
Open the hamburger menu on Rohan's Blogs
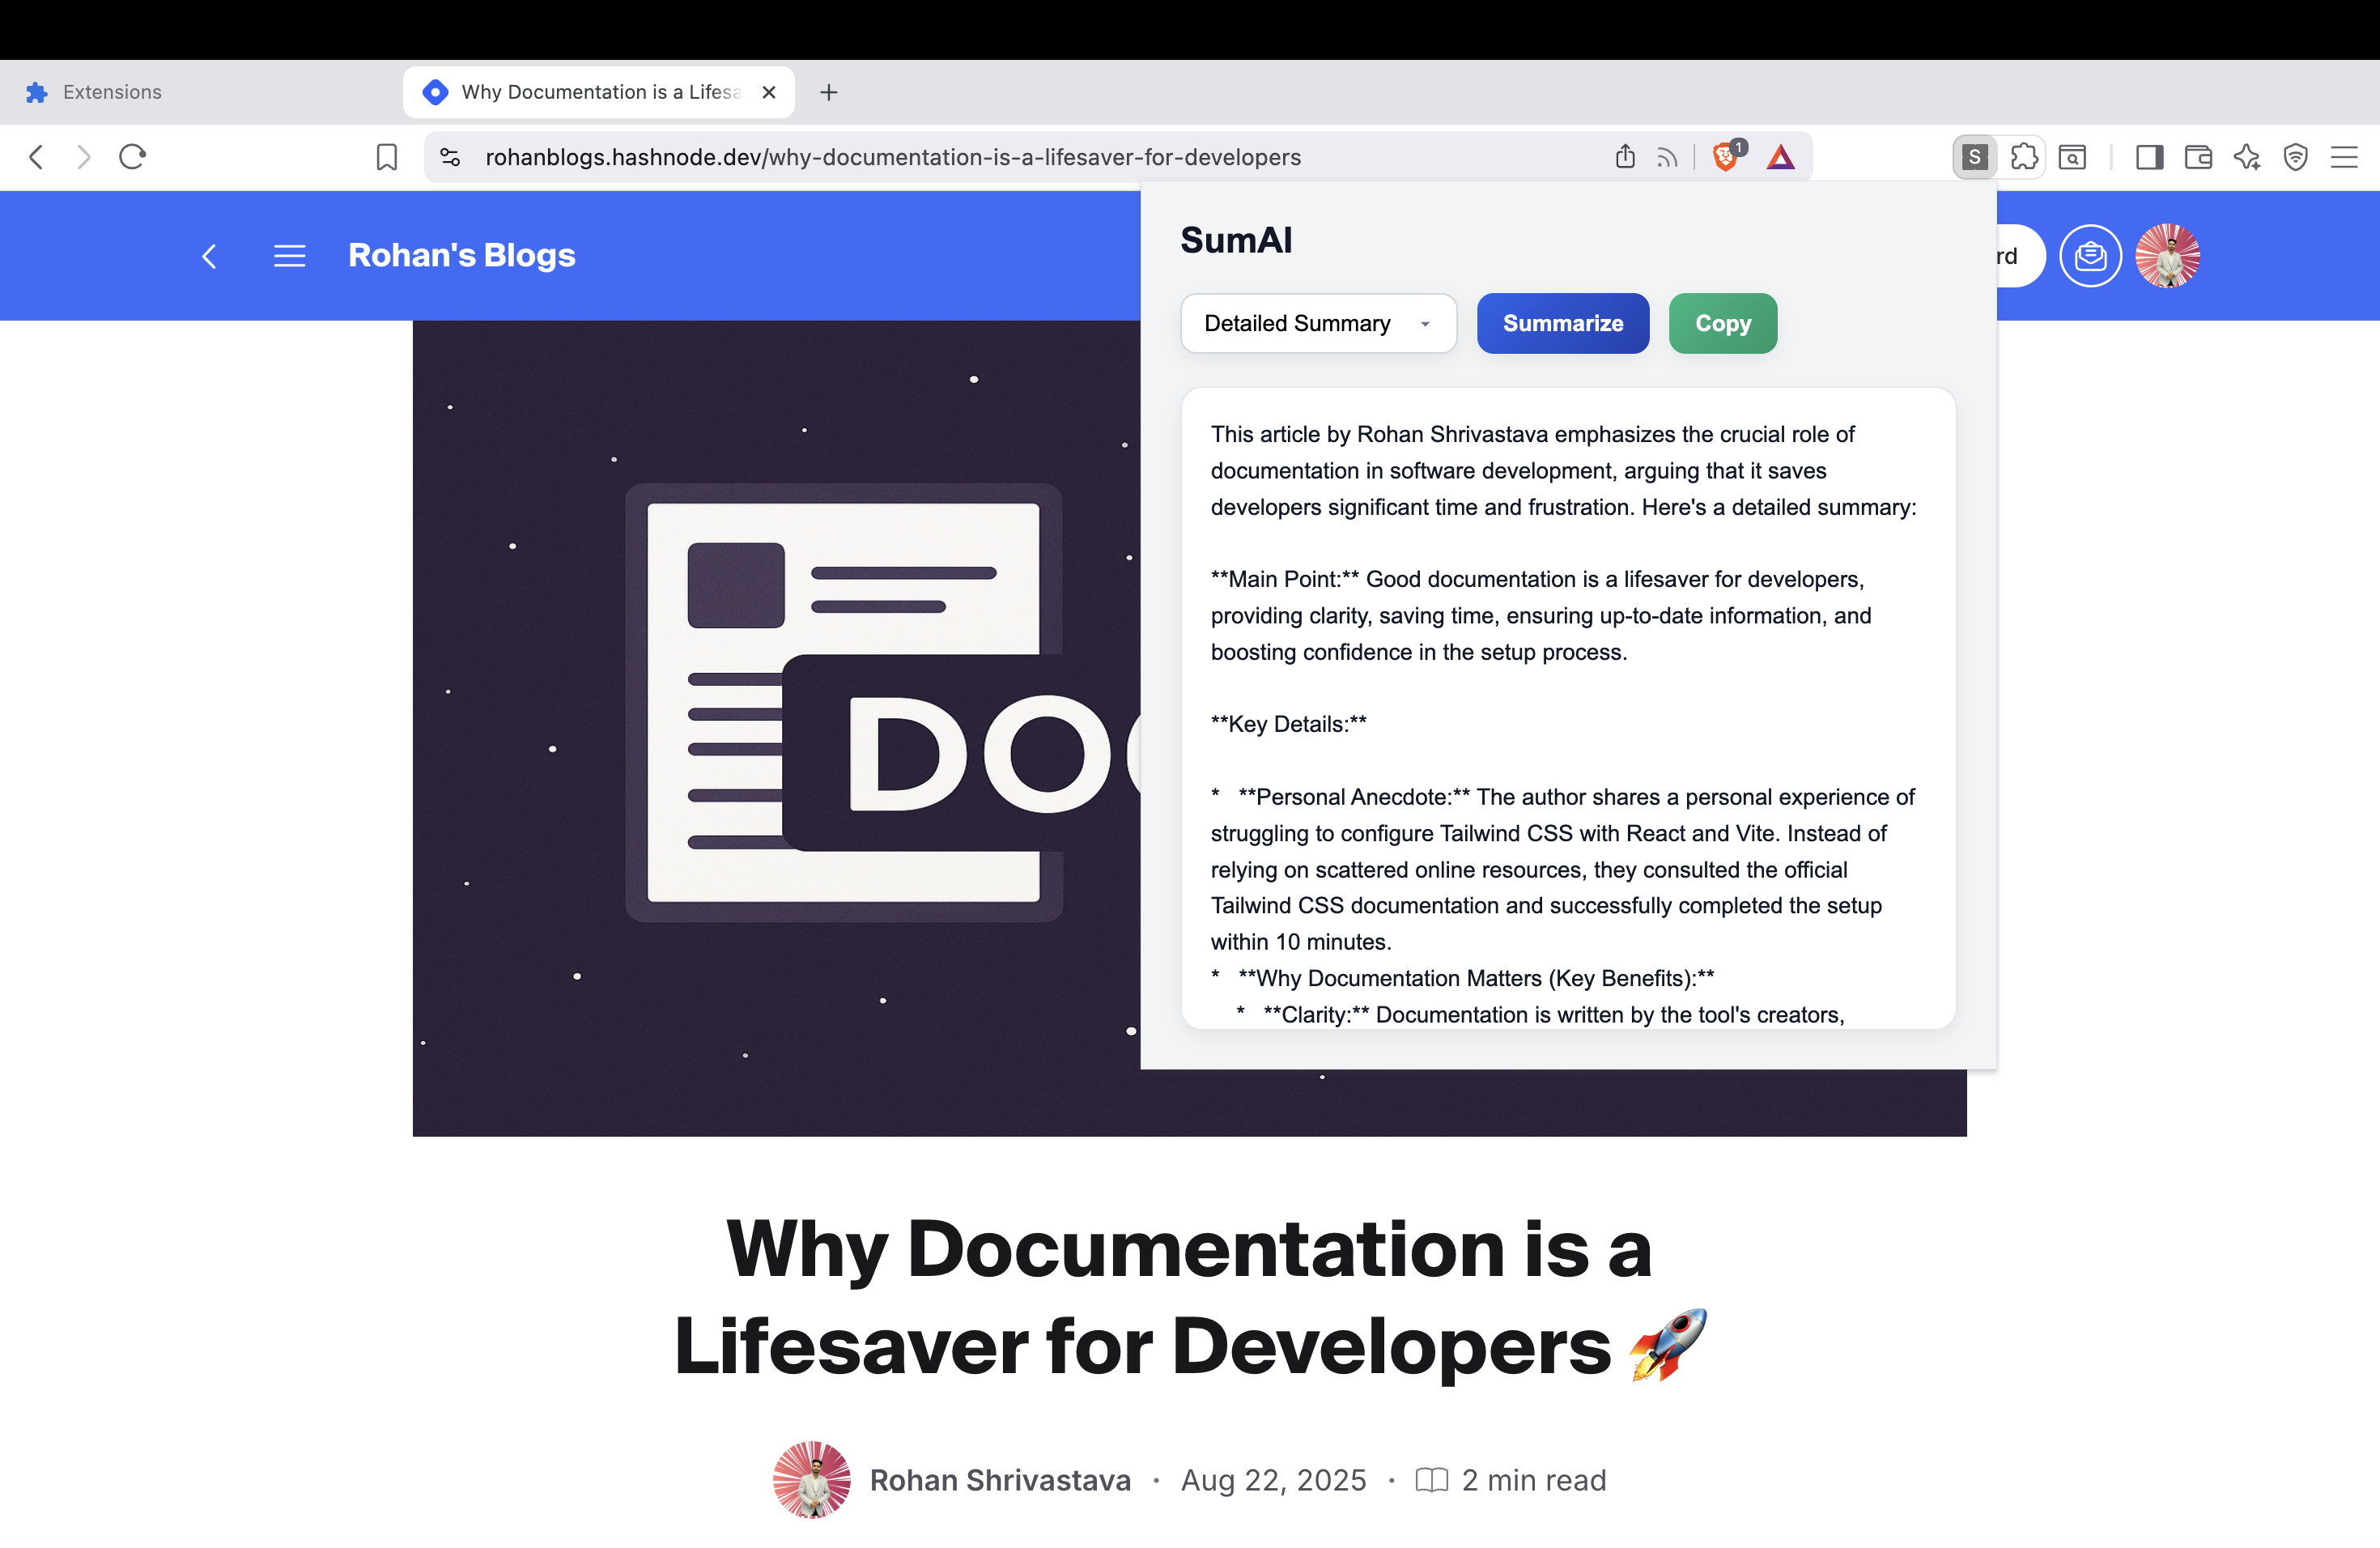click(289, 256)
